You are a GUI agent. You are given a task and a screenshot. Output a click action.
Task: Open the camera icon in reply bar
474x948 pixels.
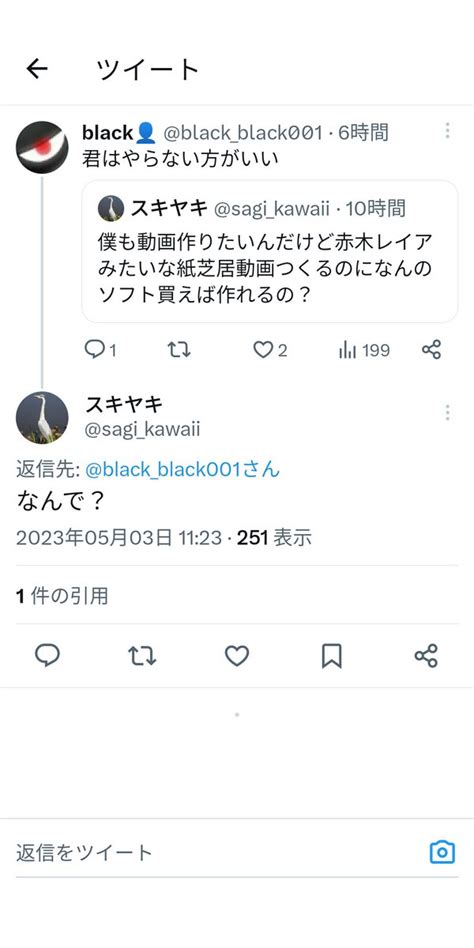tap(442, 852)
